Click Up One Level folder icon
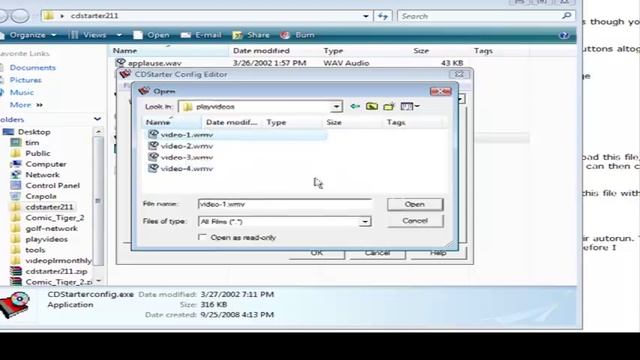Screen dimensions: 640x360 pyautogui.click(x=371, y=107)
